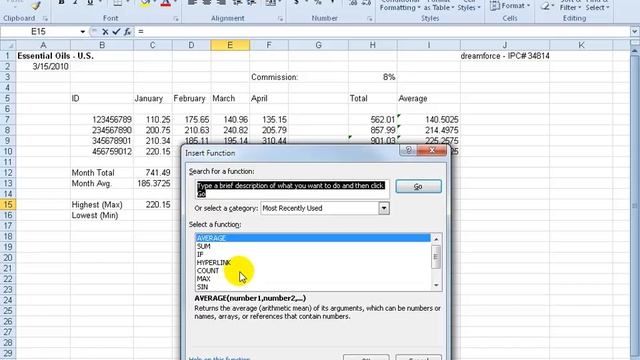Image resolution: width=640 pixels, height=360 pixels.
Task: Click the 8% commission value cell
Action: 373,77
